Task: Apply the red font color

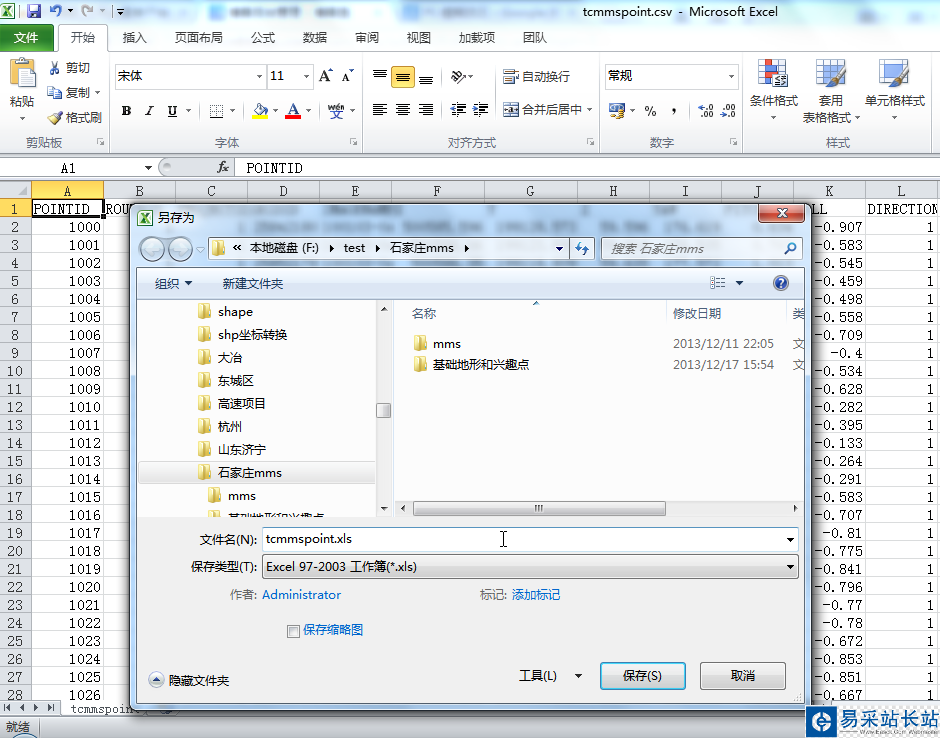Action: 293,110
